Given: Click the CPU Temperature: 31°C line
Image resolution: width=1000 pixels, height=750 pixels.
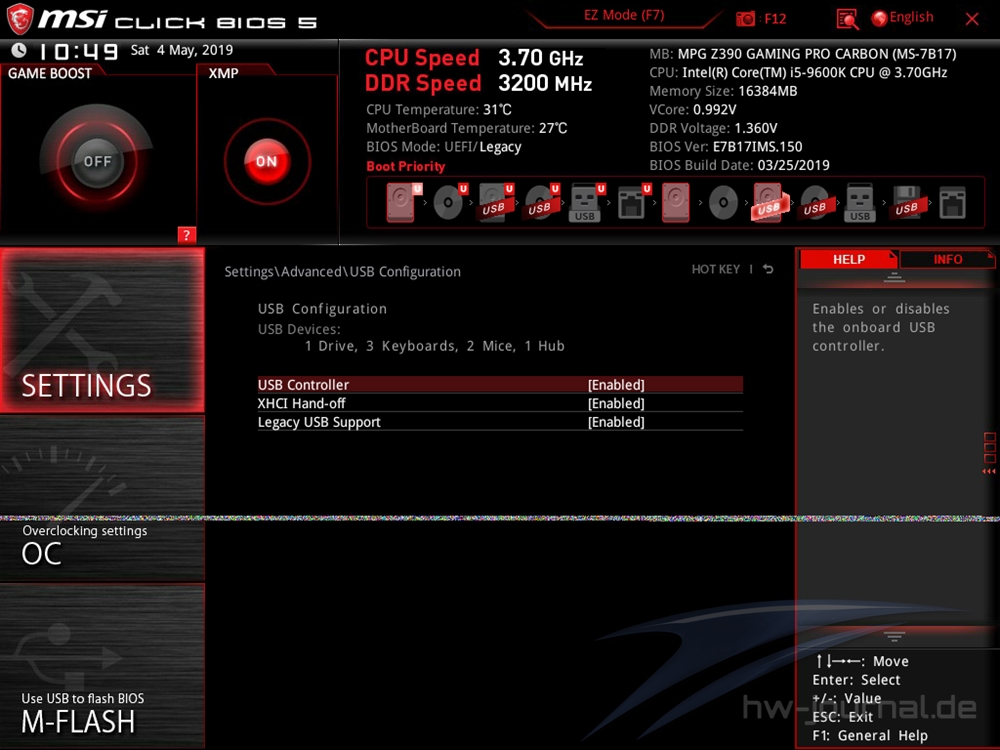Looking at the screenshot, I should pyautogui.click(x=439, y=110).
